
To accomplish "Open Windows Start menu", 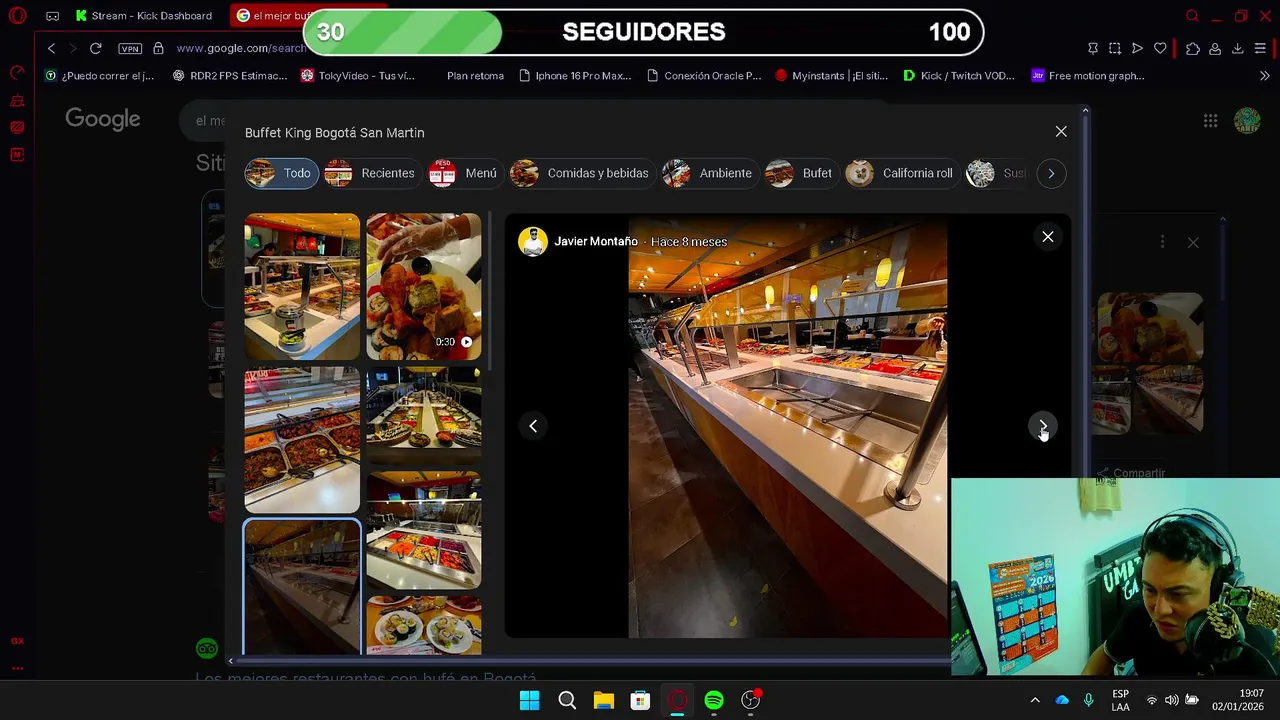I will [x=530, y=700].
